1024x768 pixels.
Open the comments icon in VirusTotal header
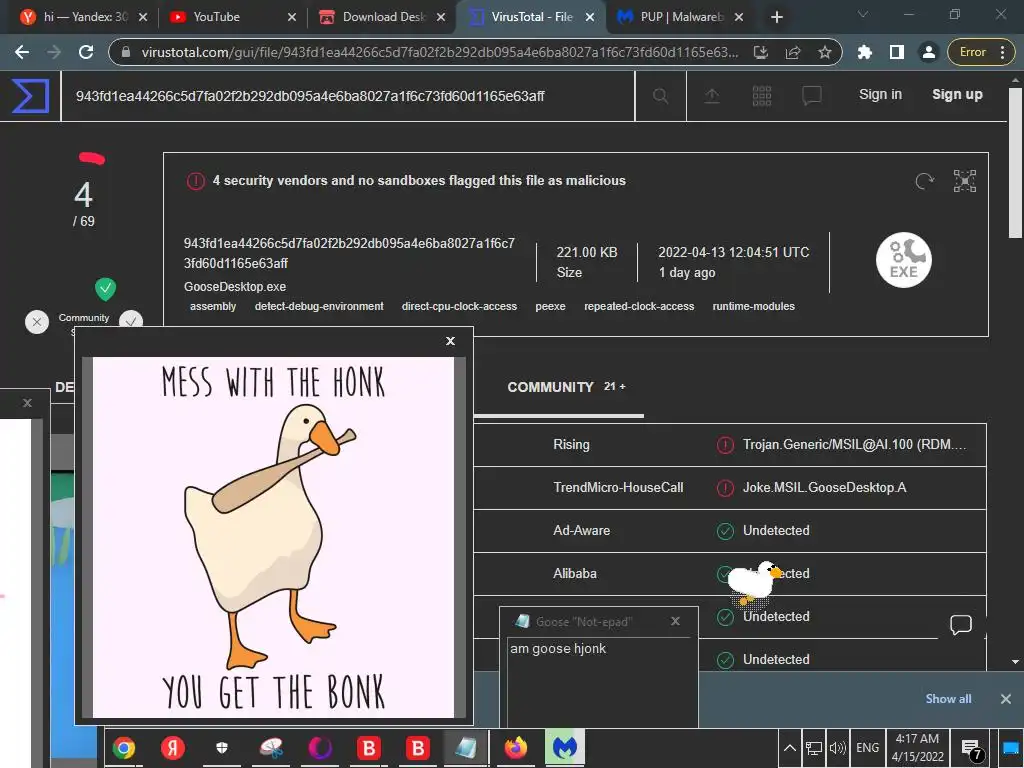pos(812,96)
